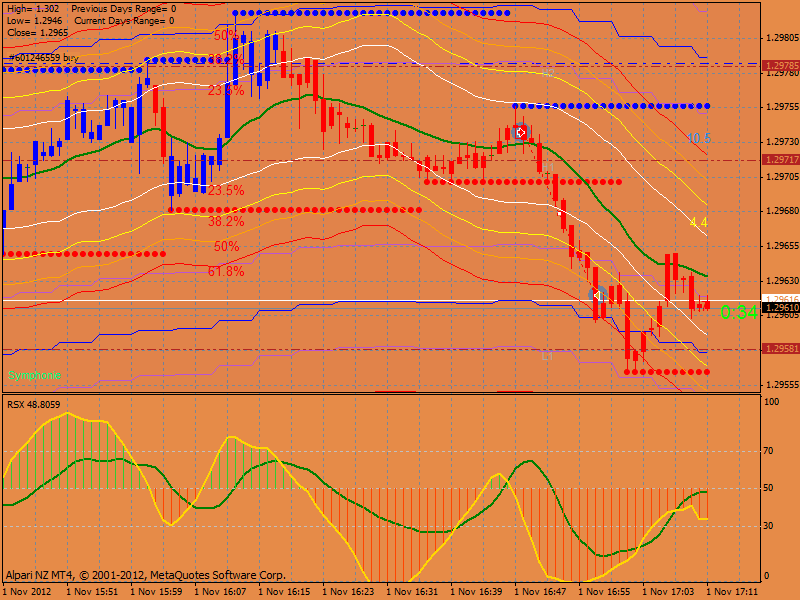Click the blue 10.5 value label
This screenshot has height=600, width=800.
(699, 138)
